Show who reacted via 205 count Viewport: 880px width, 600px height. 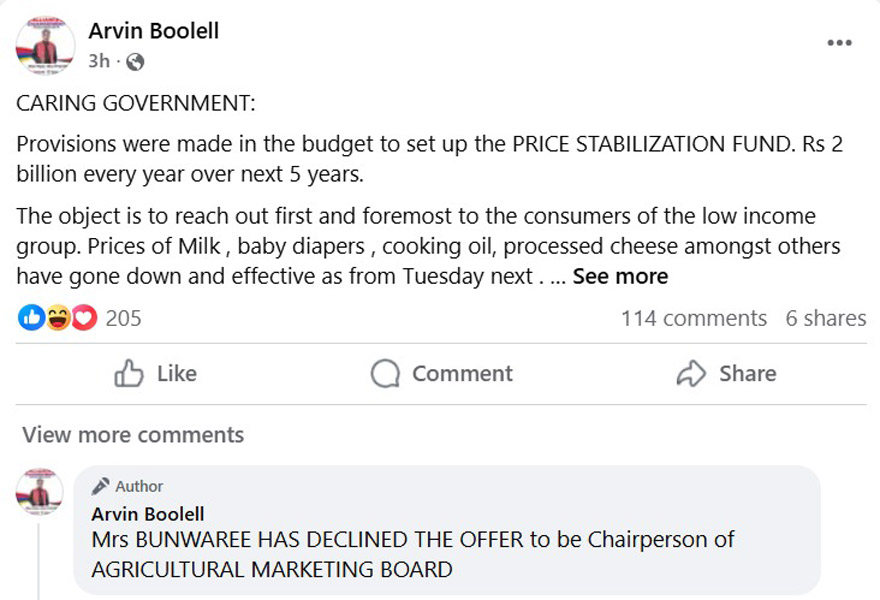tap(123, 318)
